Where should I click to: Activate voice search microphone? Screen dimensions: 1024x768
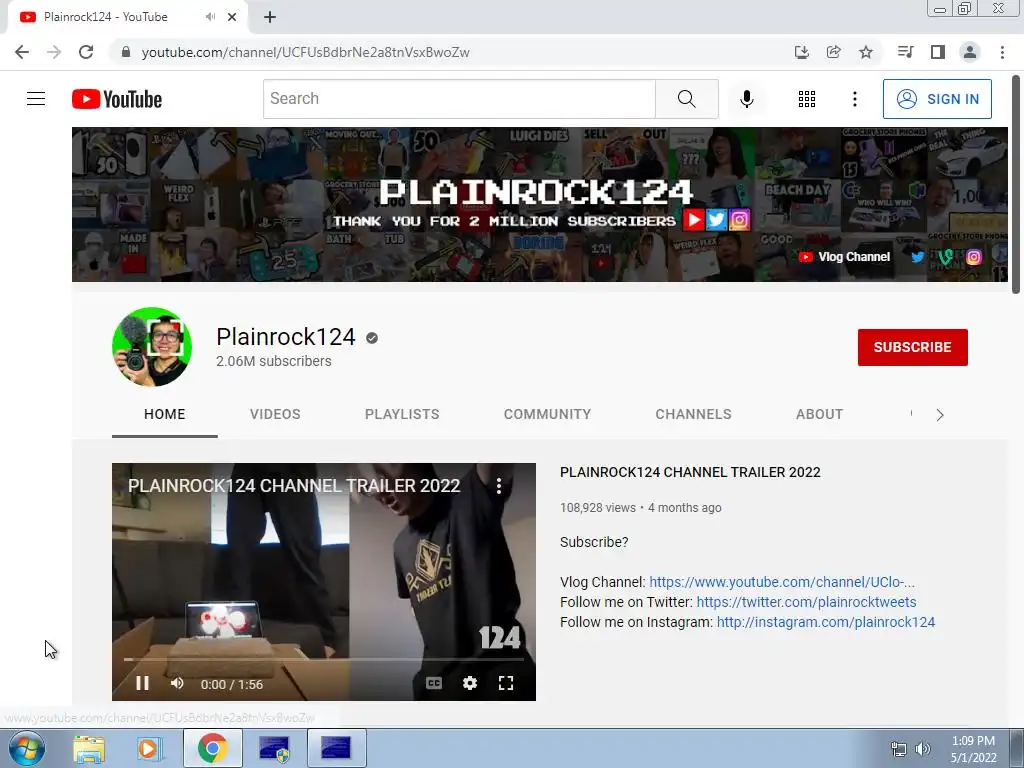pyautogui.click(x=746, y=99)
